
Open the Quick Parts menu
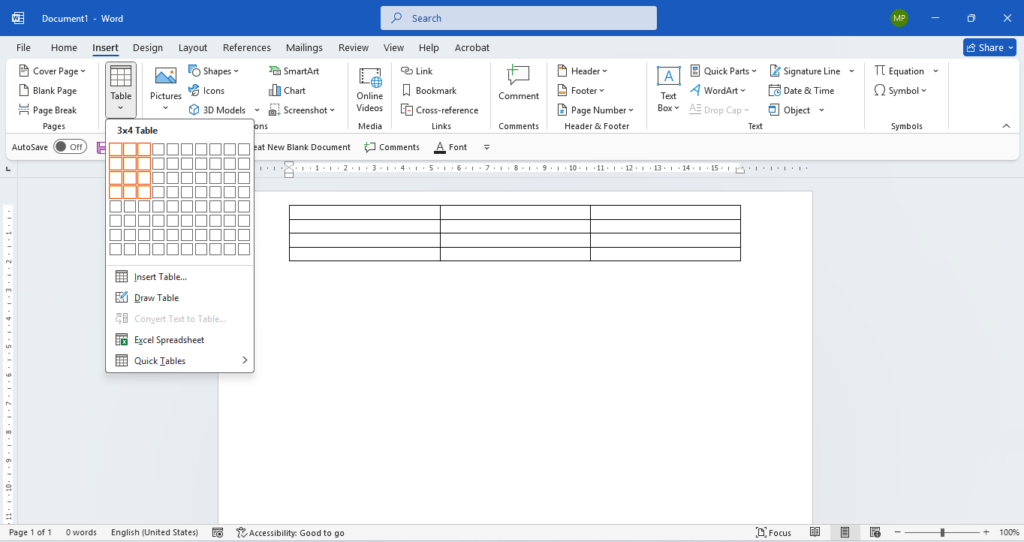[x=724, y=71]
